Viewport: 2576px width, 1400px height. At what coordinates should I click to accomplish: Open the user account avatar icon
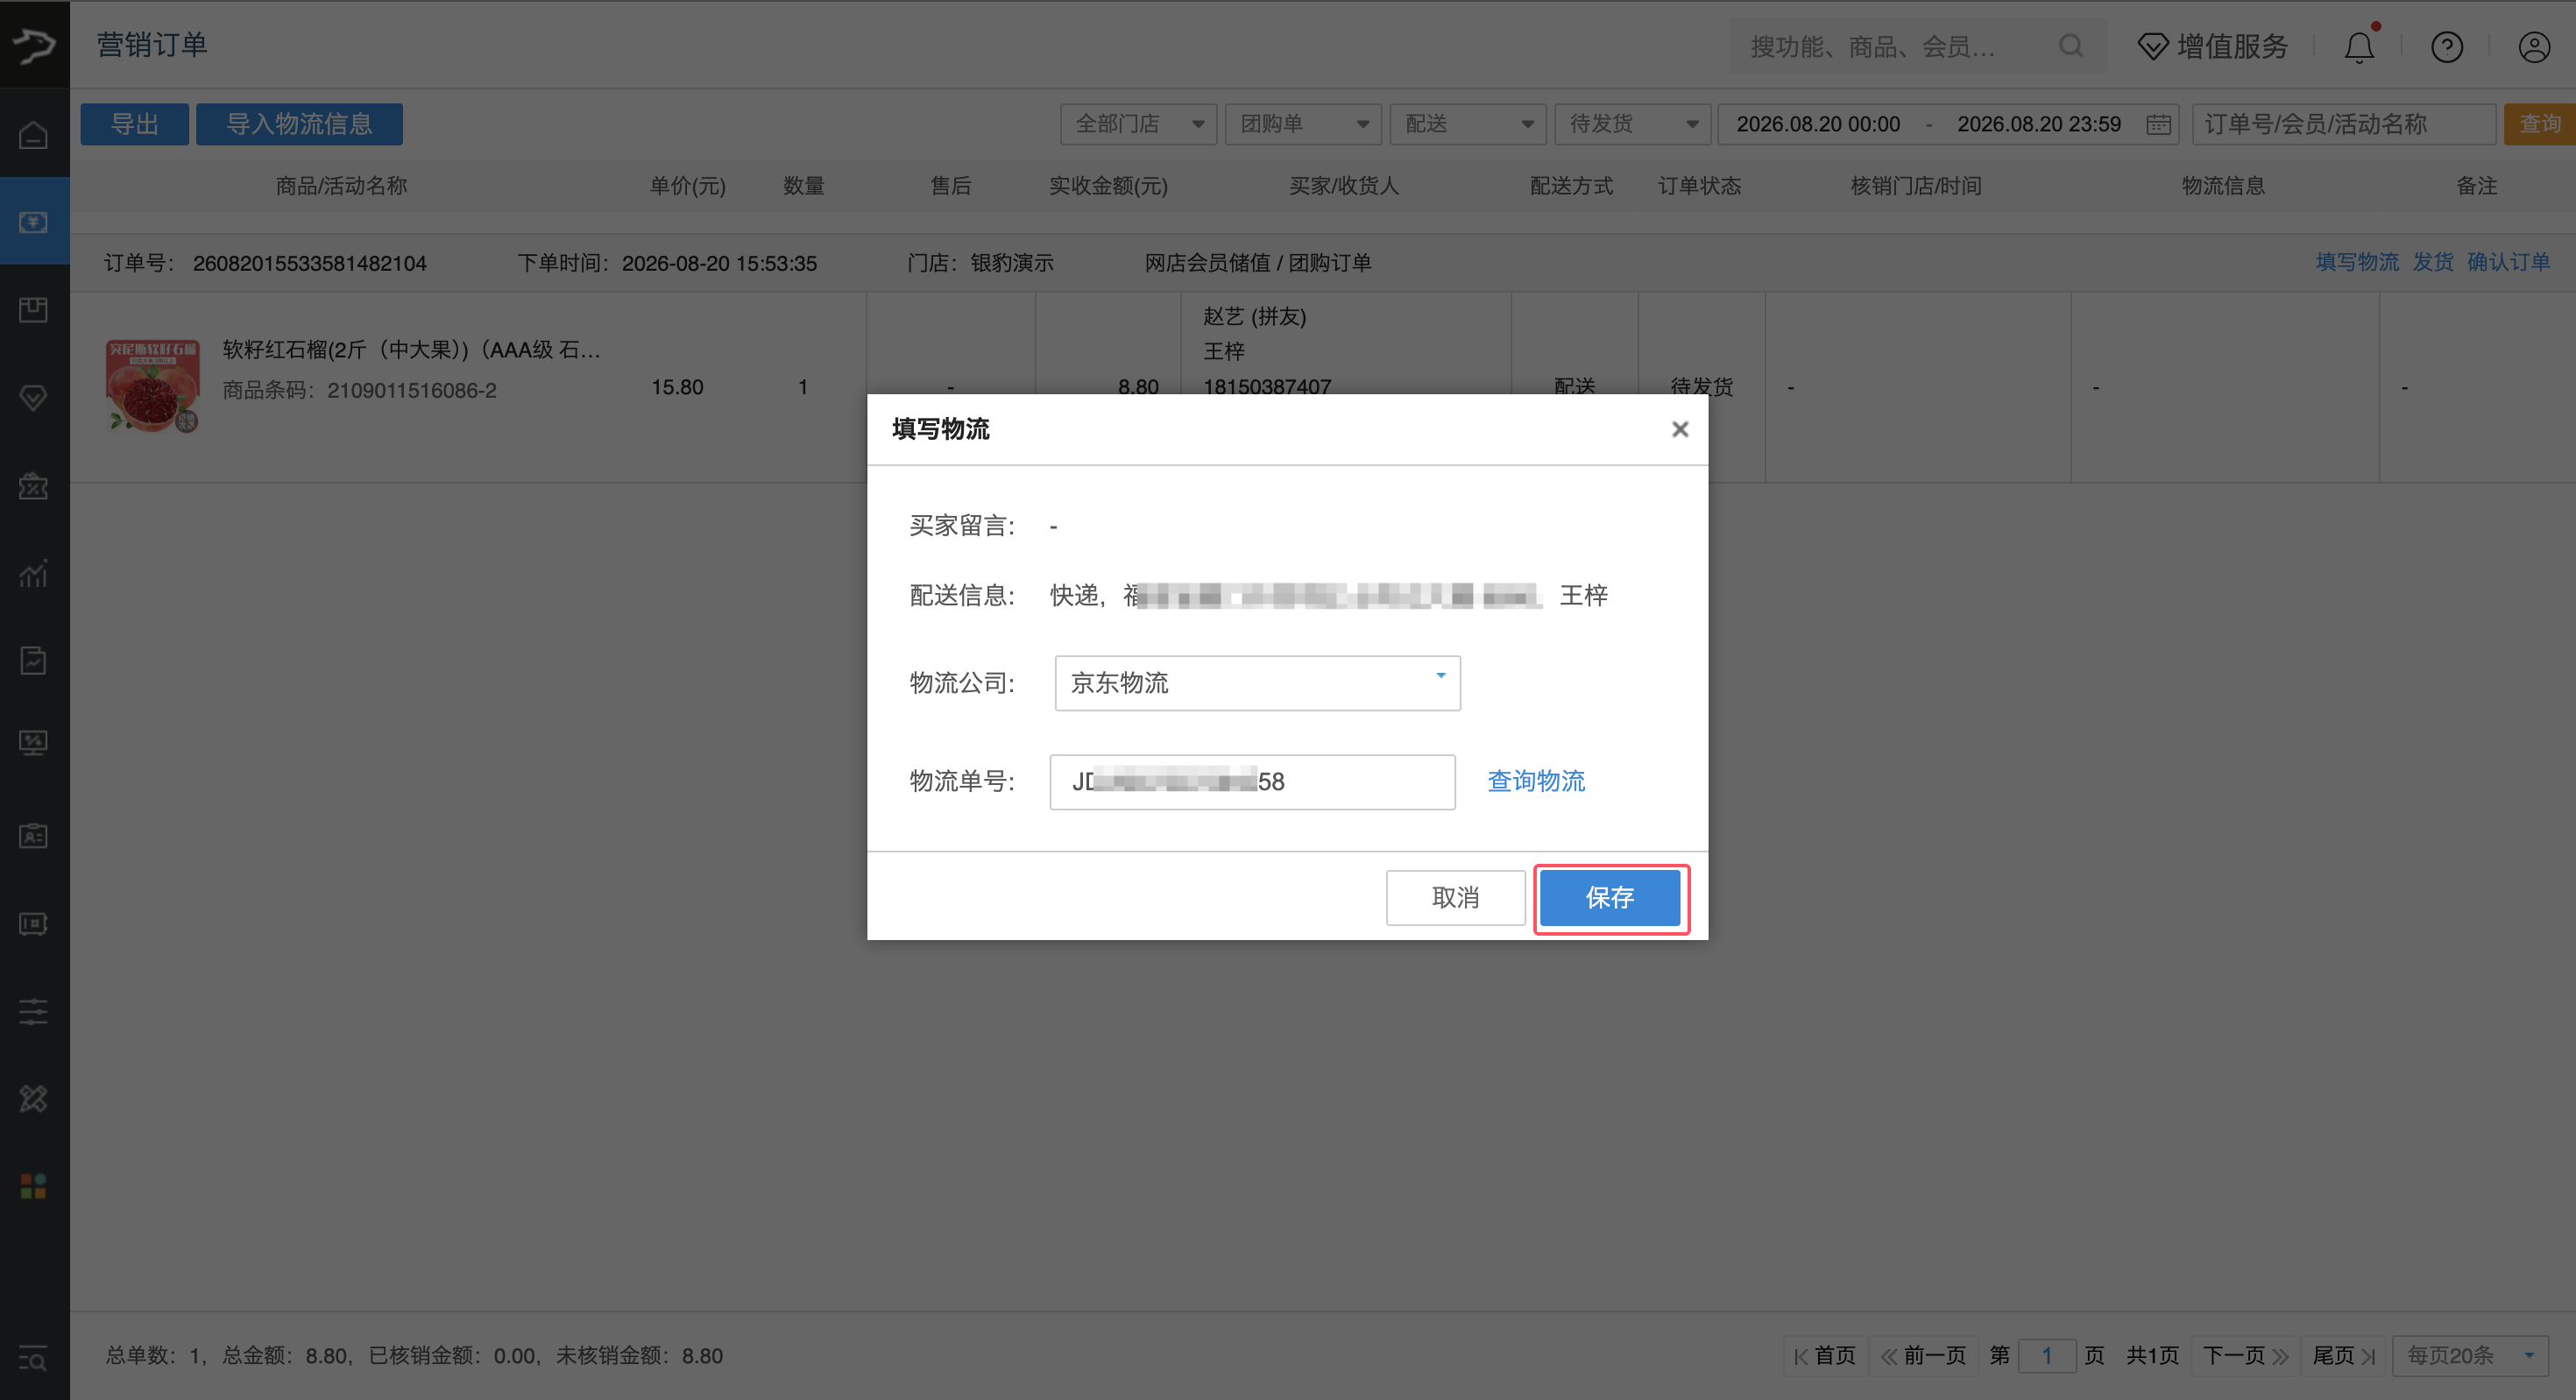[x=2534, y=47]
